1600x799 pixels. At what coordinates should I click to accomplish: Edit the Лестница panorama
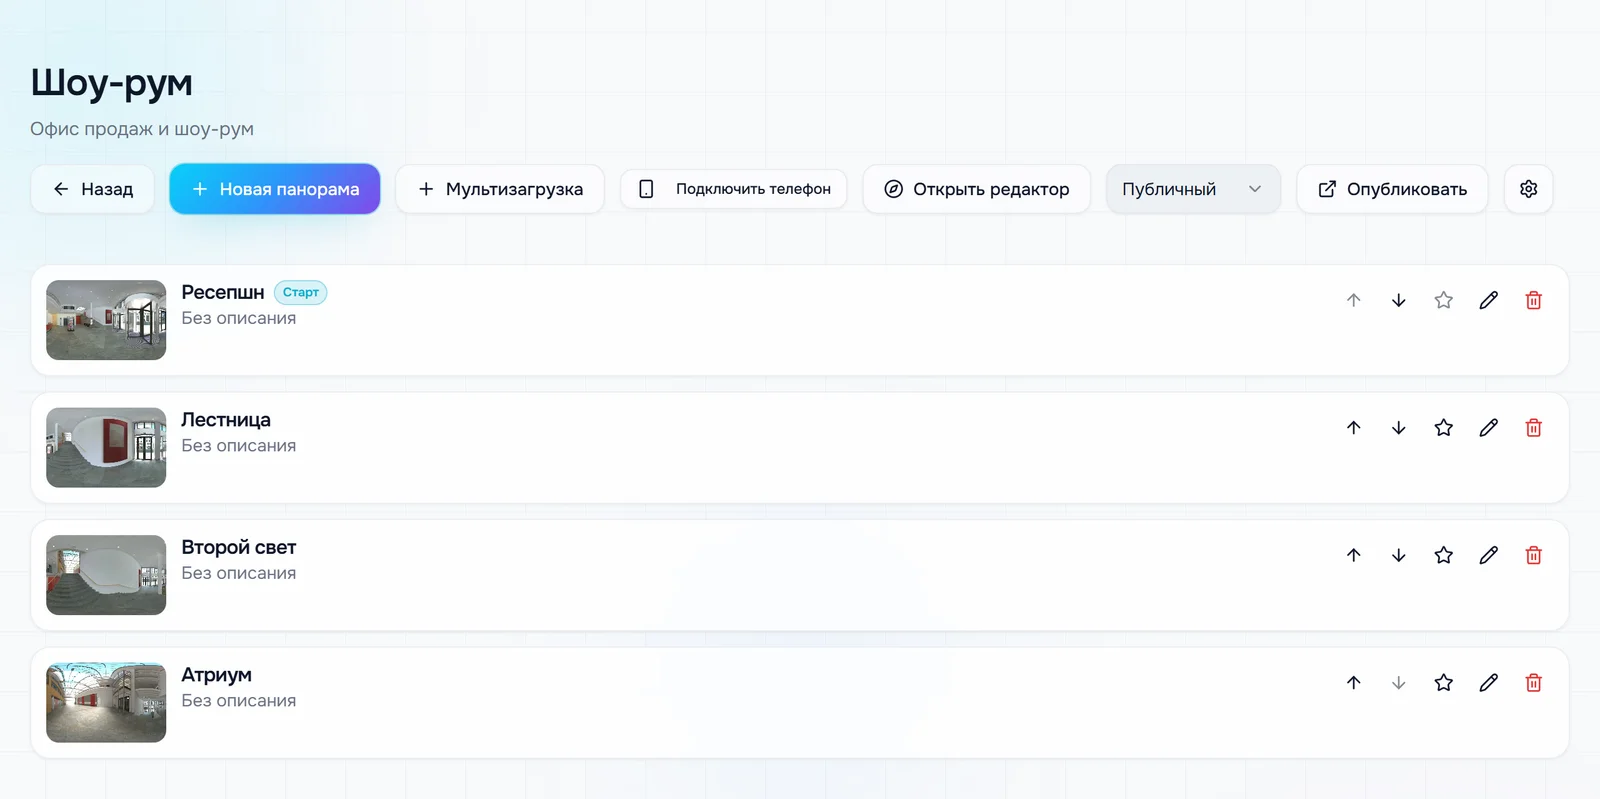pos(1488,428)
